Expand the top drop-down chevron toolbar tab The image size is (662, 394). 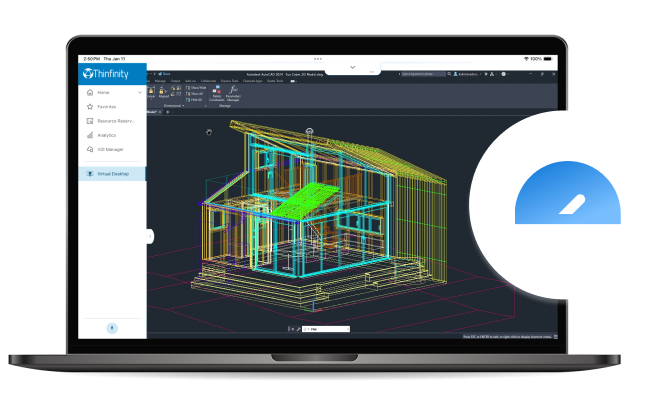tap(353, 68)
